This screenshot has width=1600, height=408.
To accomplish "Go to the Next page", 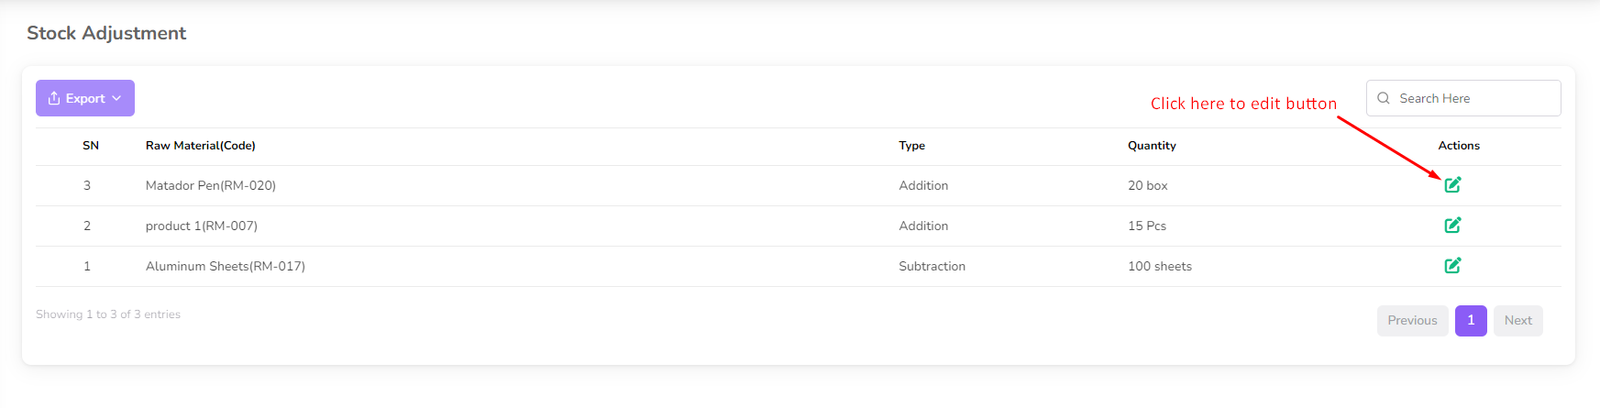I will pos(1517,320).
